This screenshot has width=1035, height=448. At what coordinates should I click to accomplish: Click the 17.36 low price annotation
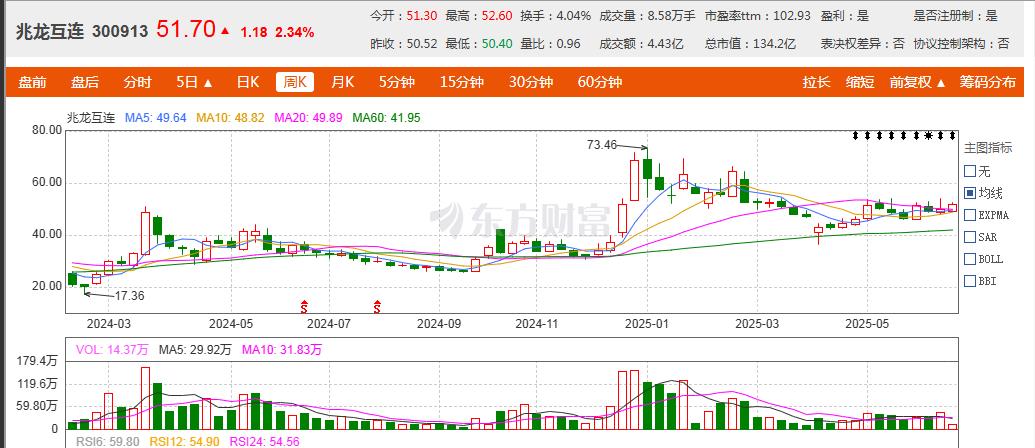tap(129, 296)
